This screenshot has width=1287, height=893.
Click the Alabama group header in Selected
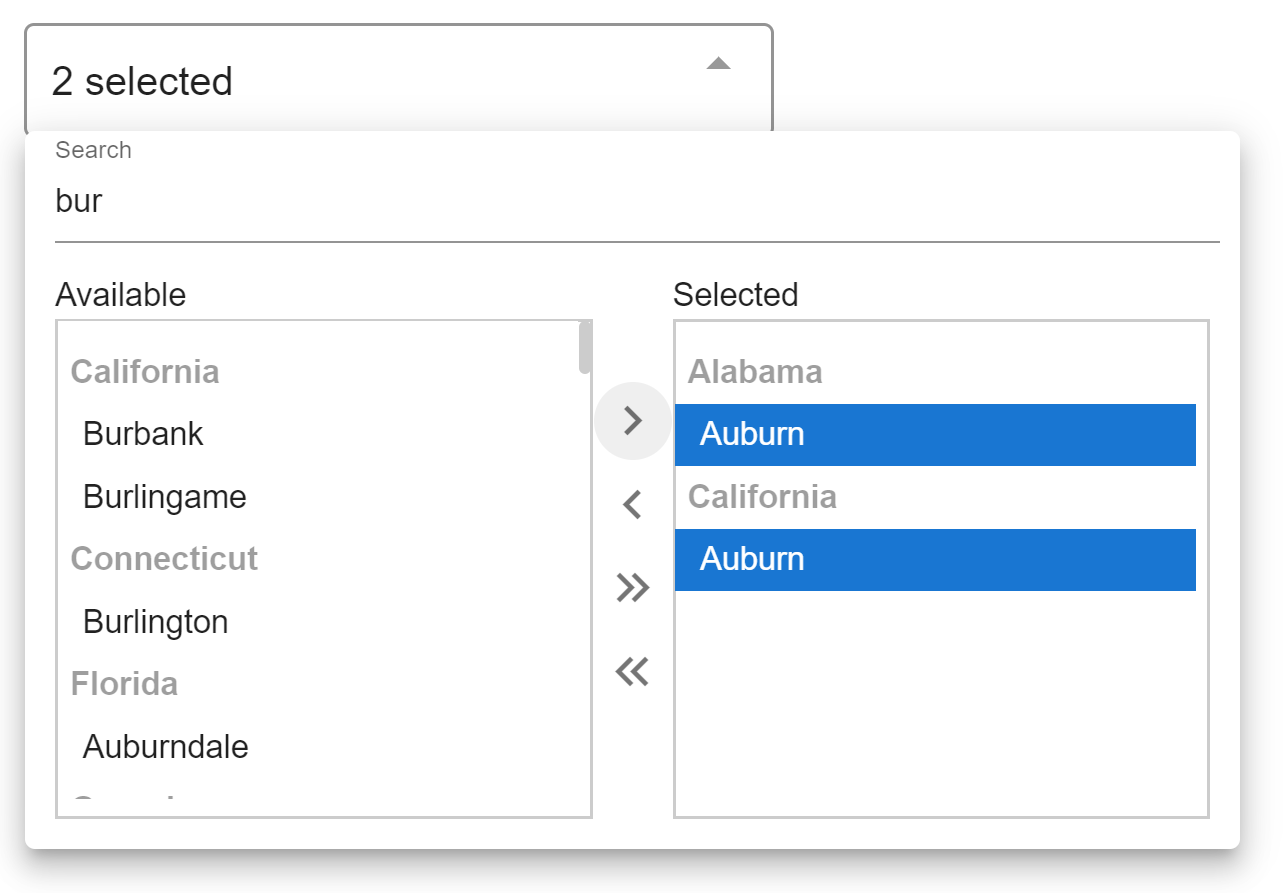(755, 372)
